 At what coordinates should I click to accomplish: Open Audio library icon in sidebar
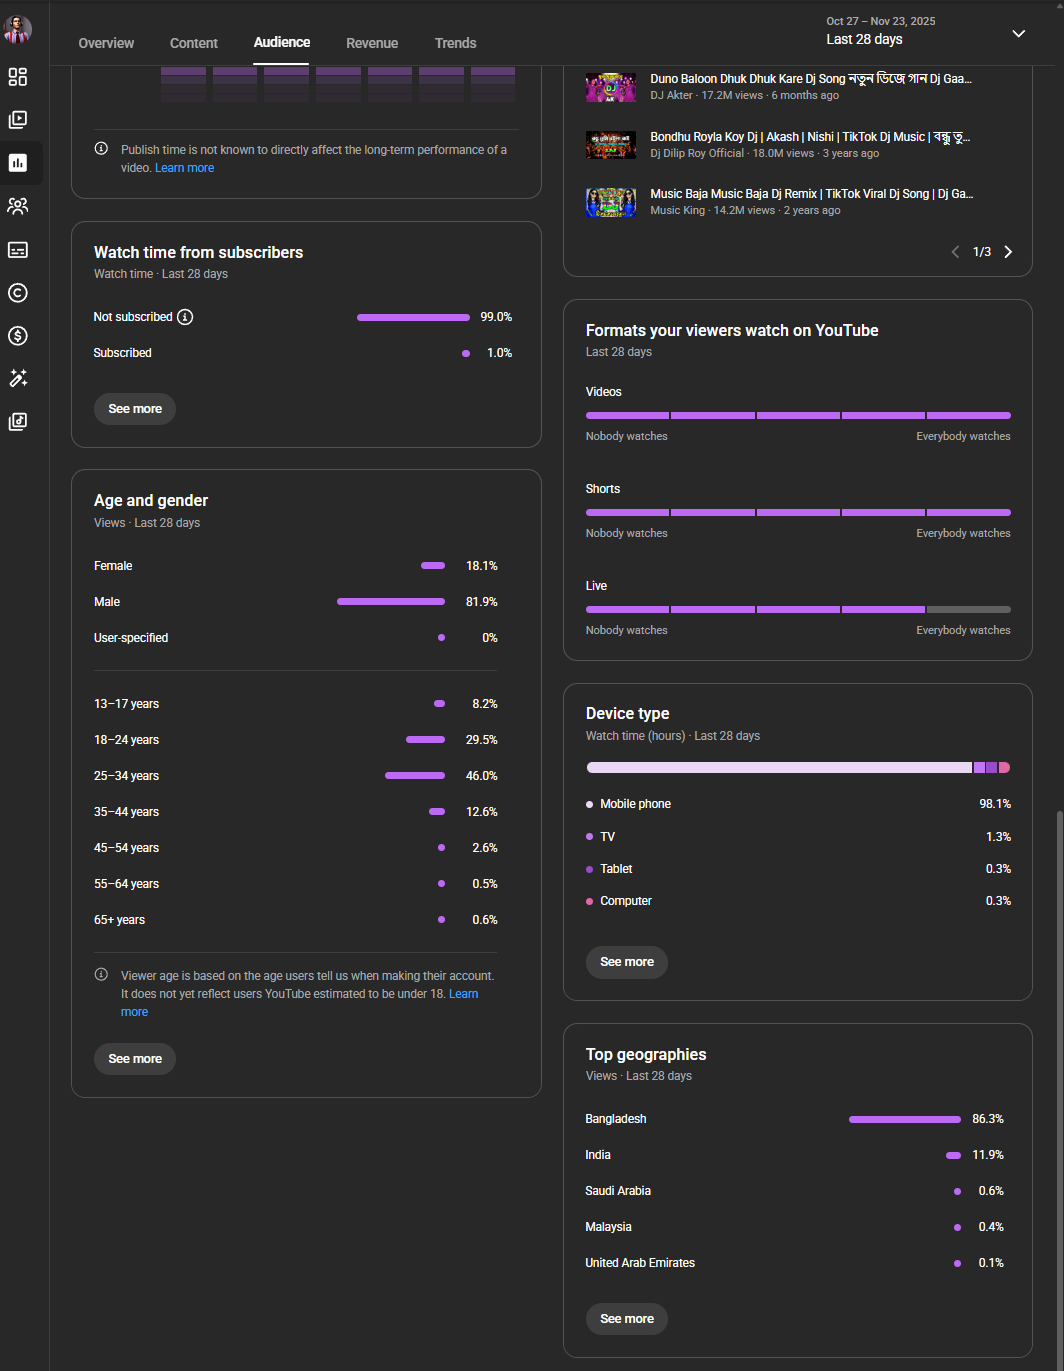pyautogui.click(x=18, y=422)
